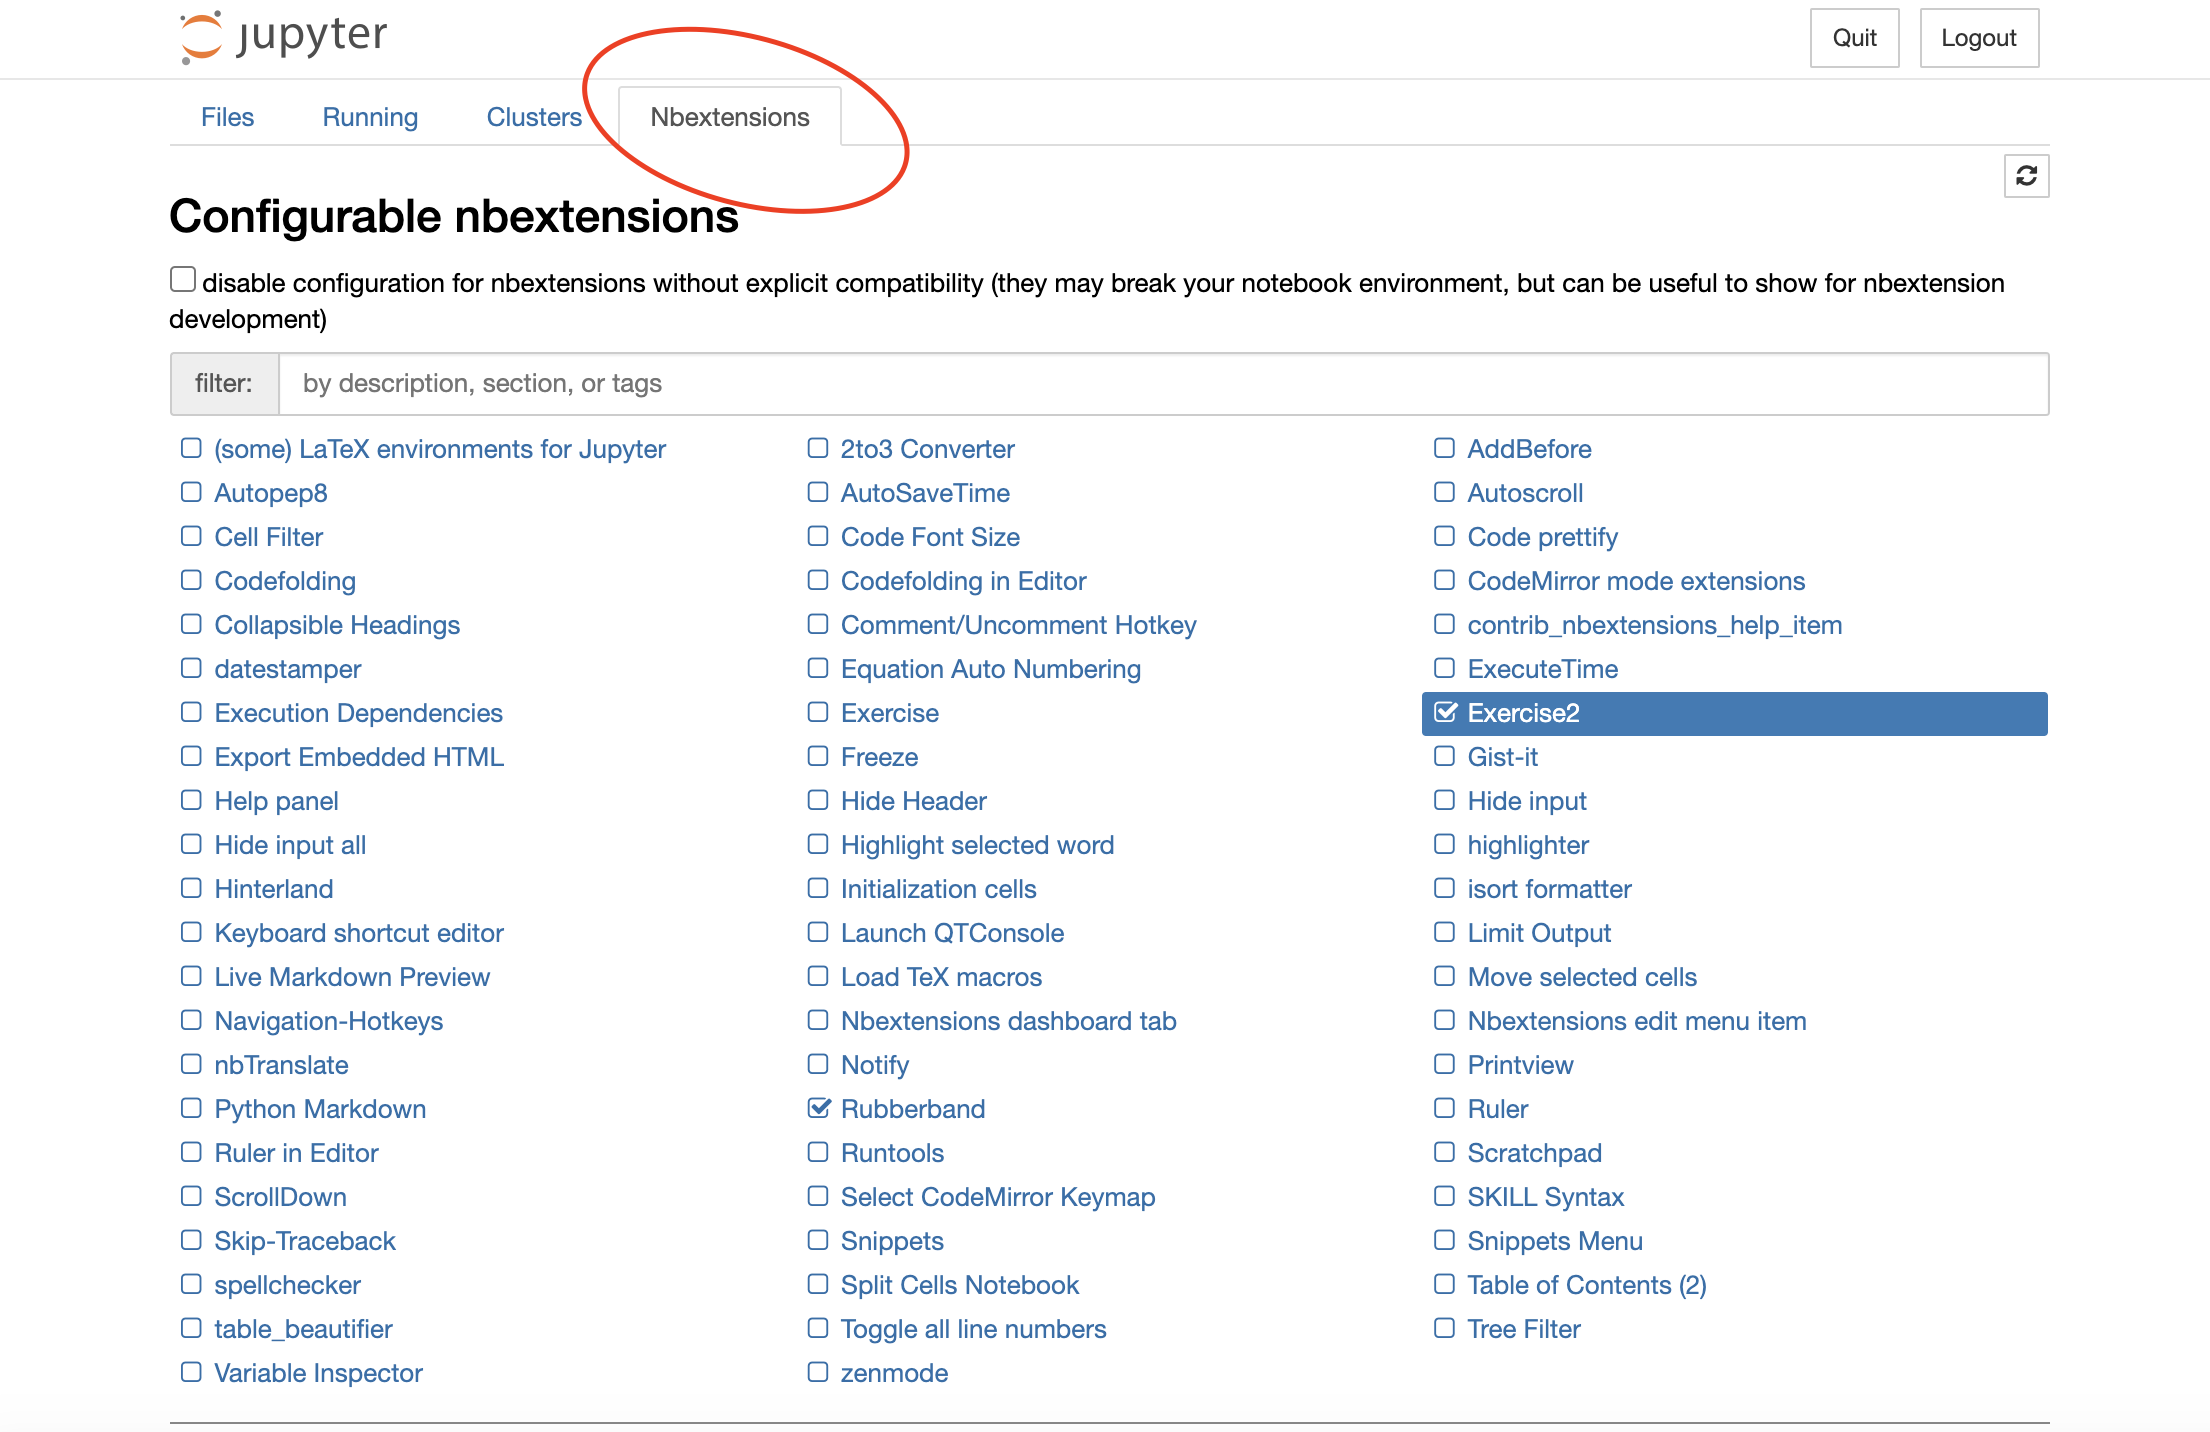Select the Nbextensions tab
The width and height of the screenshot is (2210, 1432).
[x=729, y=117]
